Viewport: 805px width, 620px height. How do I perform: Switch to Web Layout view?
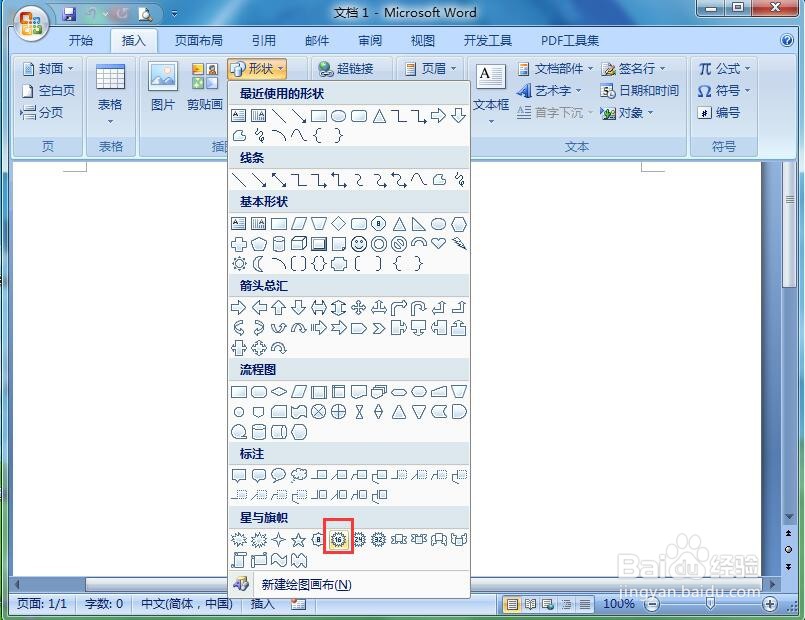[548, 604]
